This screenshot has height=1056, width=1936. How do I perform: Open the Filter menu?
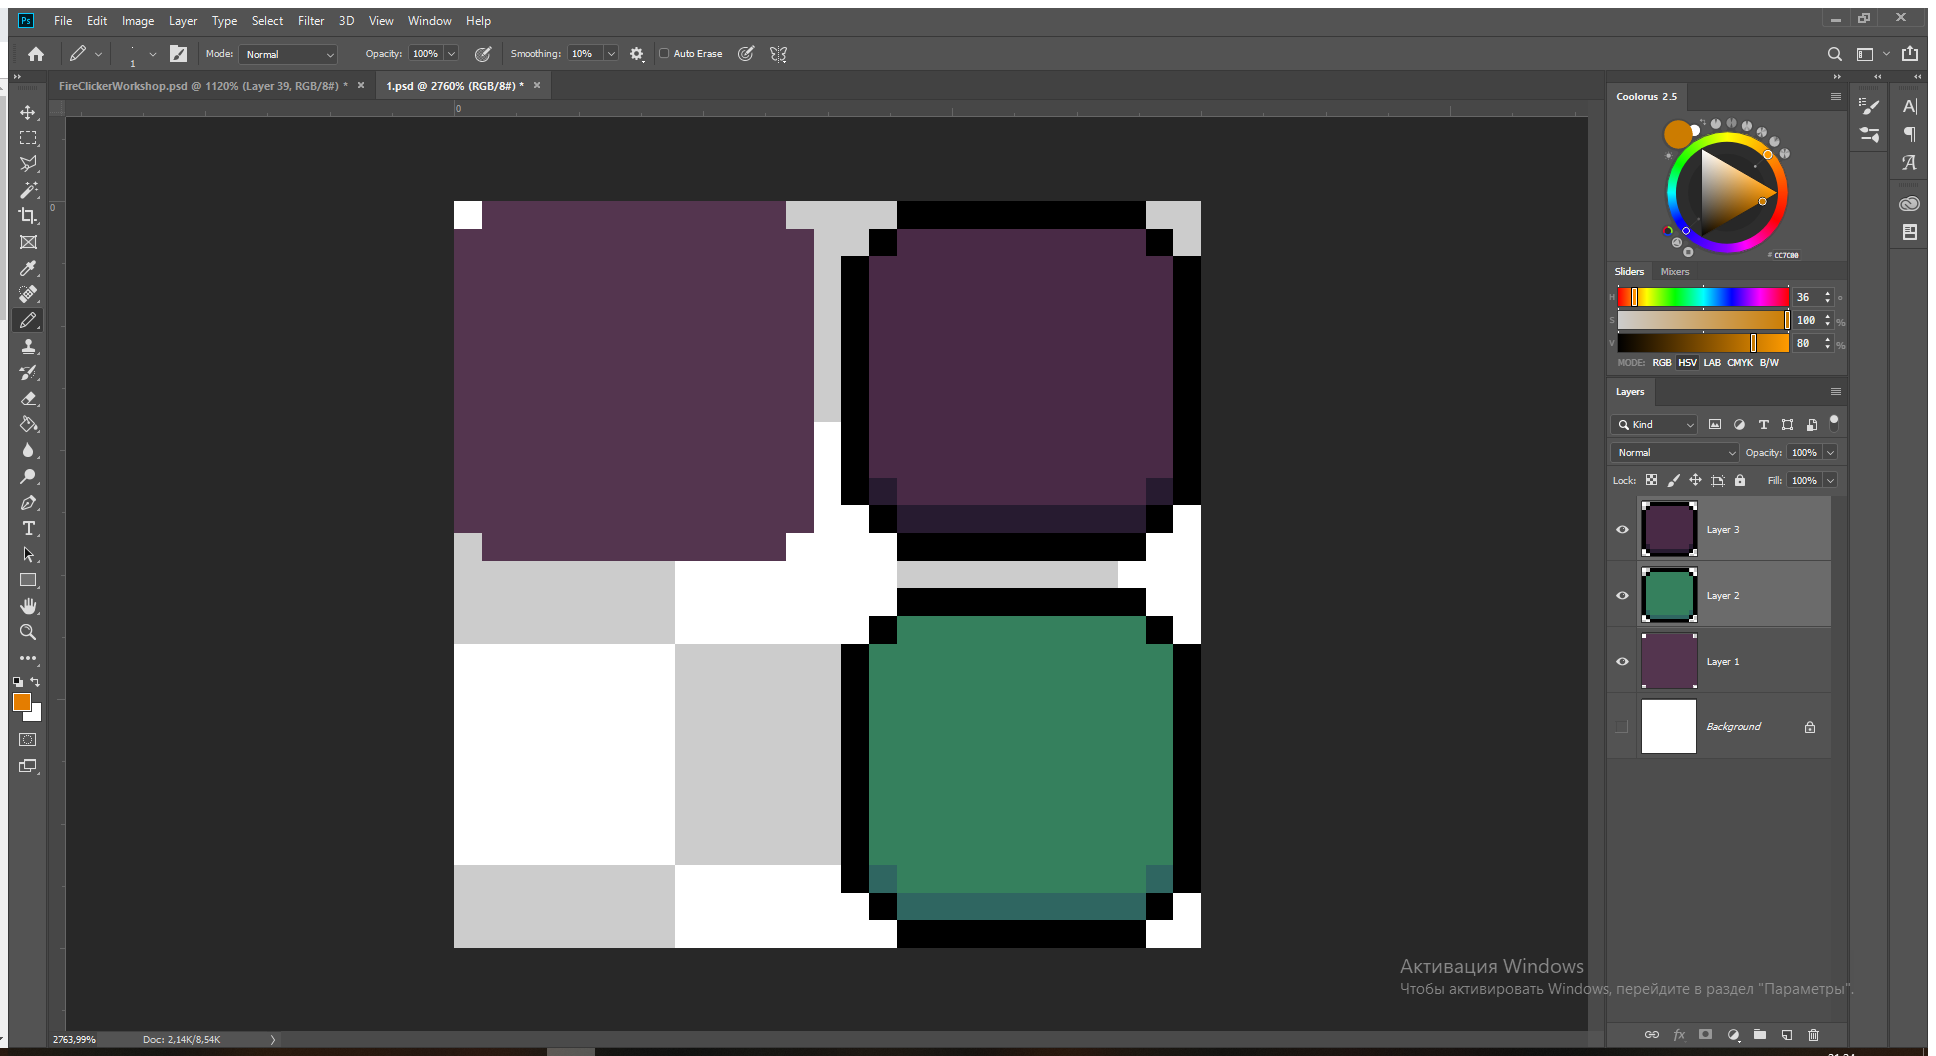pyautogui.click(x=311, y=21)
